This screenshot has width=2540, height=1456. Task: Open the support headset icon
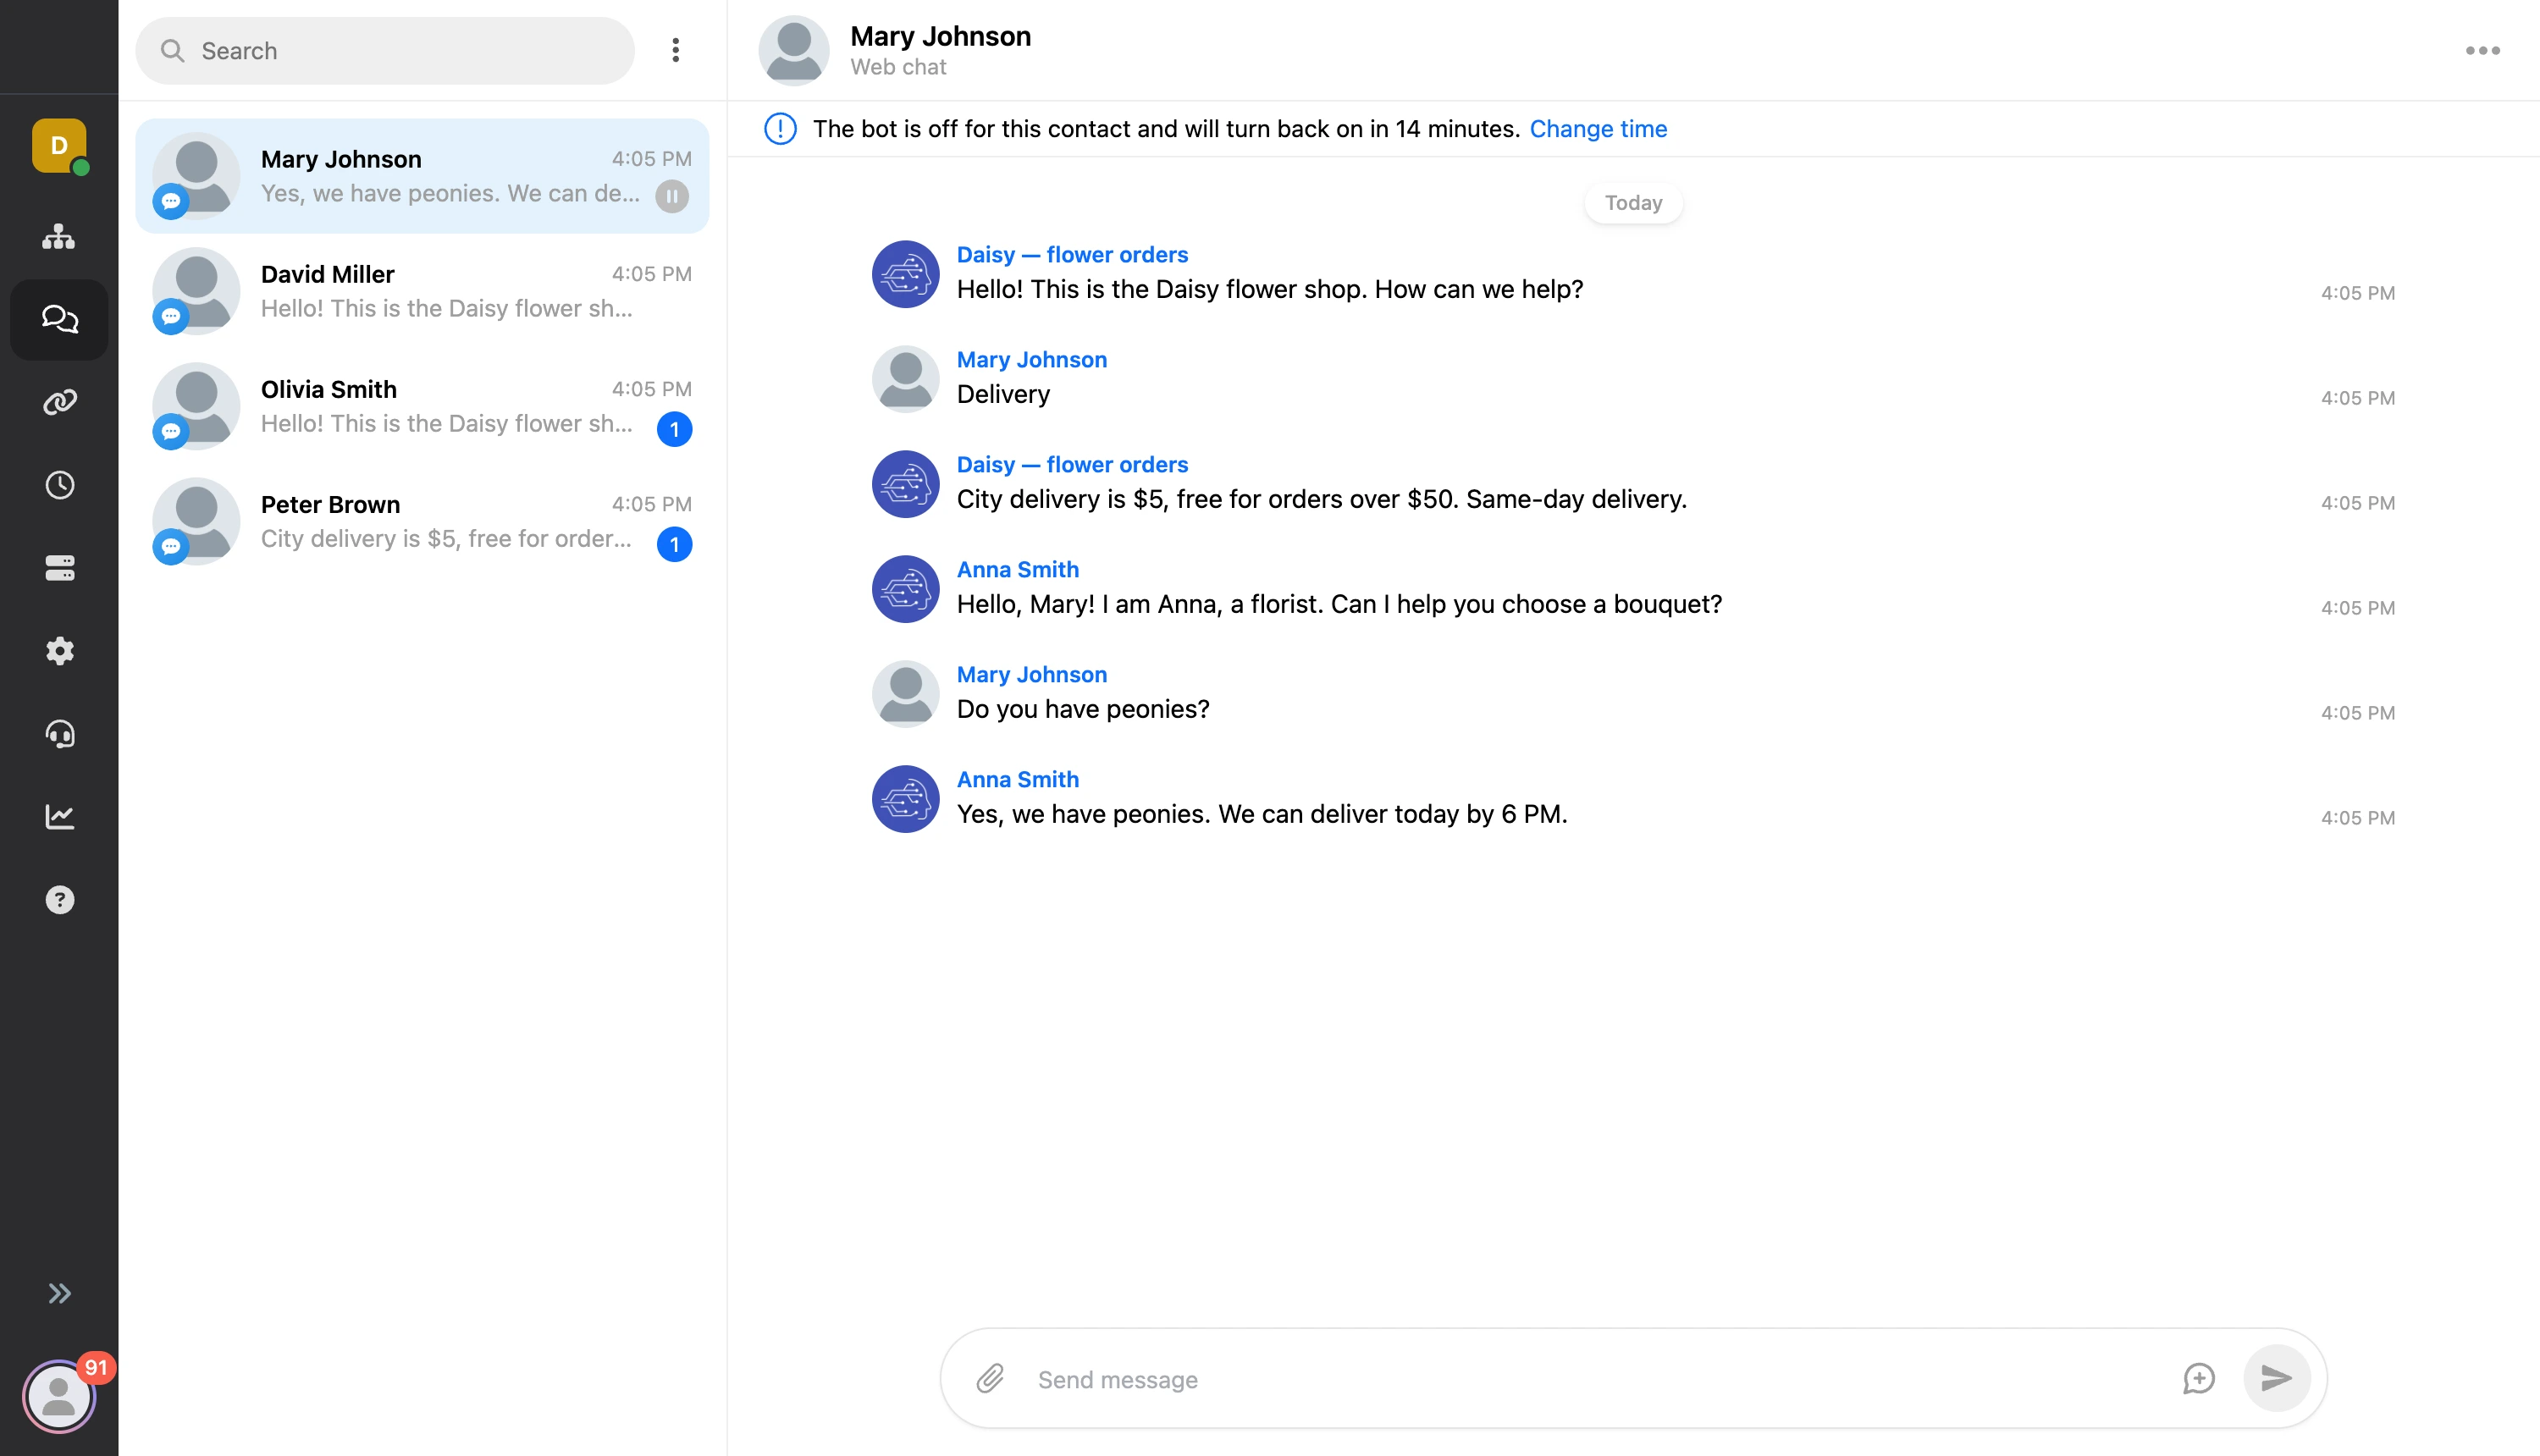coord(59,734)
